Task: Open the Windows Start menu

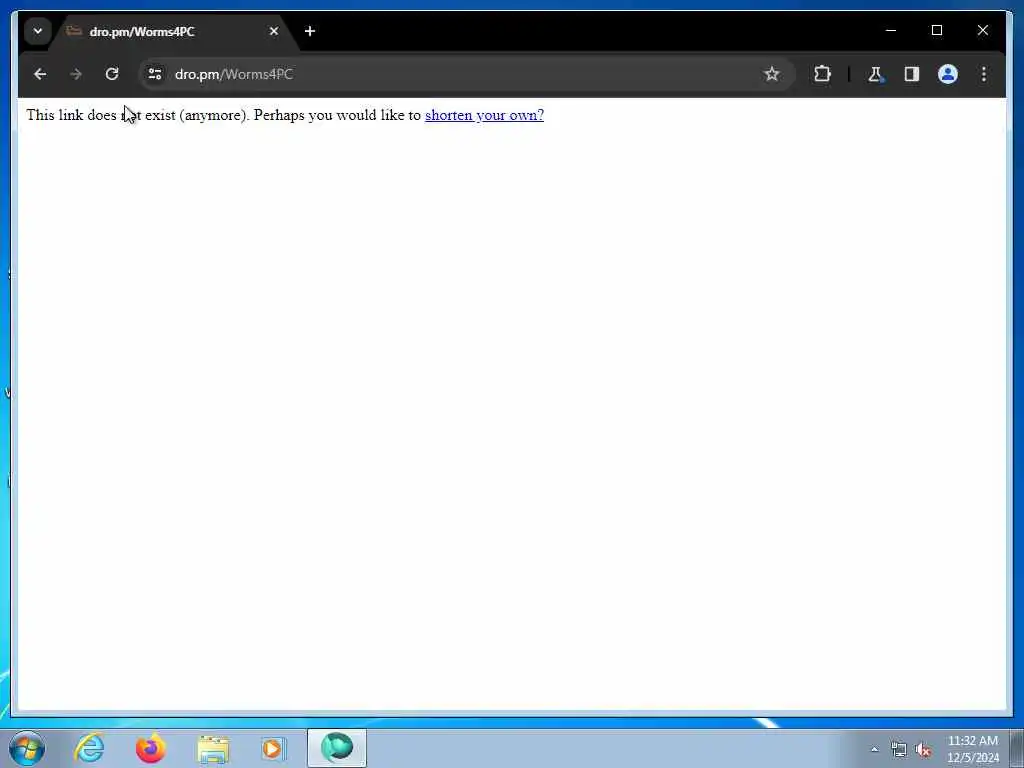Action: [x=27, y=748]
